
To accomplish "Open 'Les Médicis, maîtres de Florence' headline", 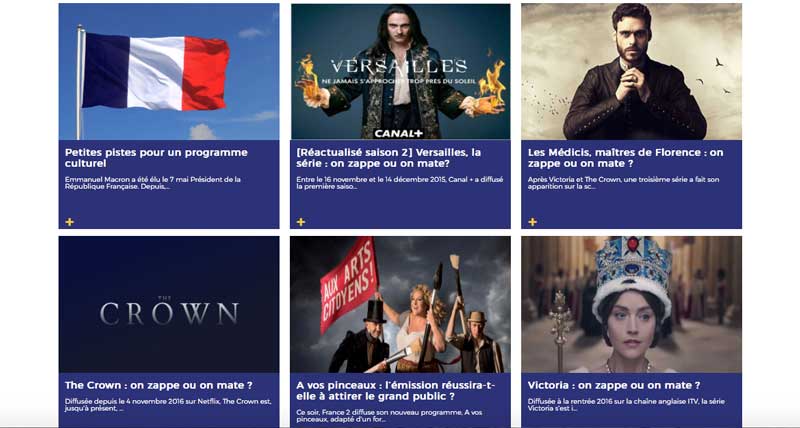I will click(x=626, y=158).
